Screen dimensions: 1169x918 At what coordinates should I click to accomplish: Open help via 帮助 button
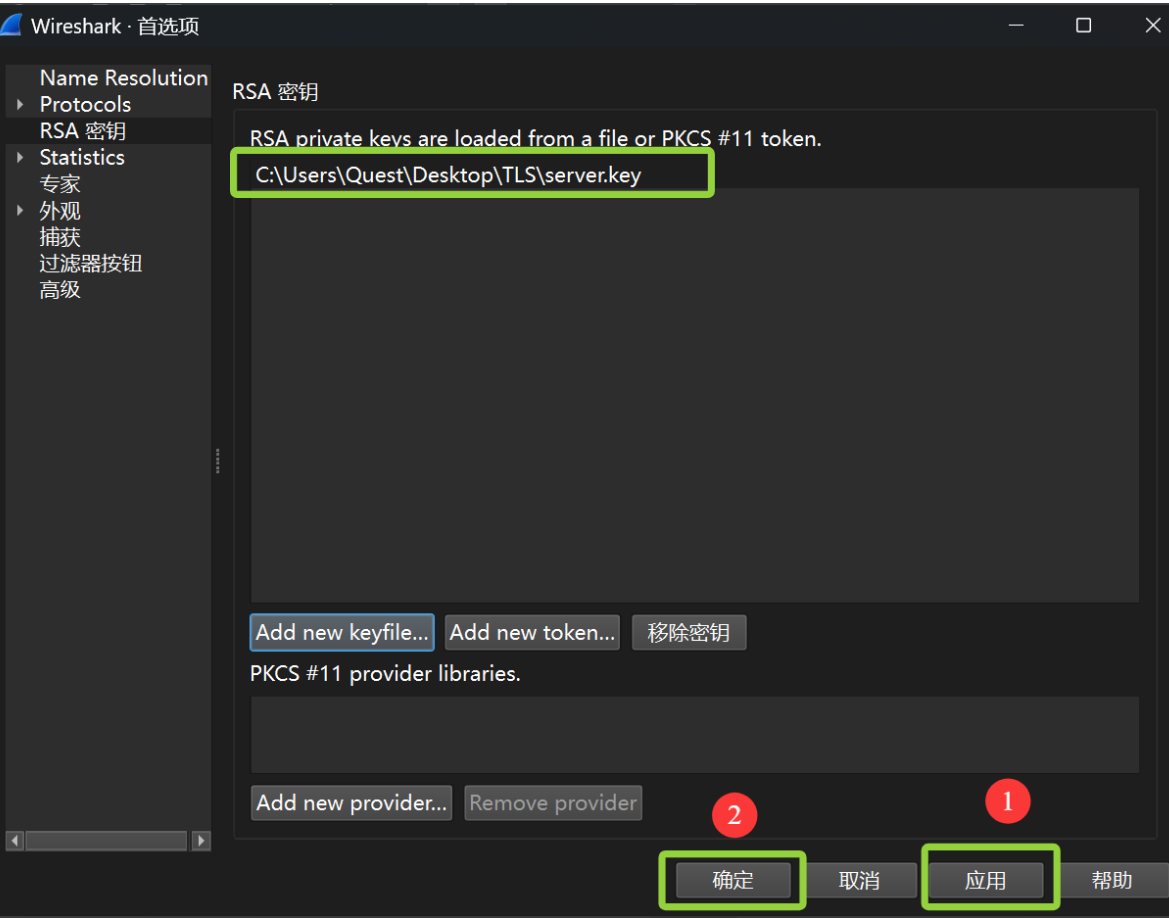pos(1111,881)
